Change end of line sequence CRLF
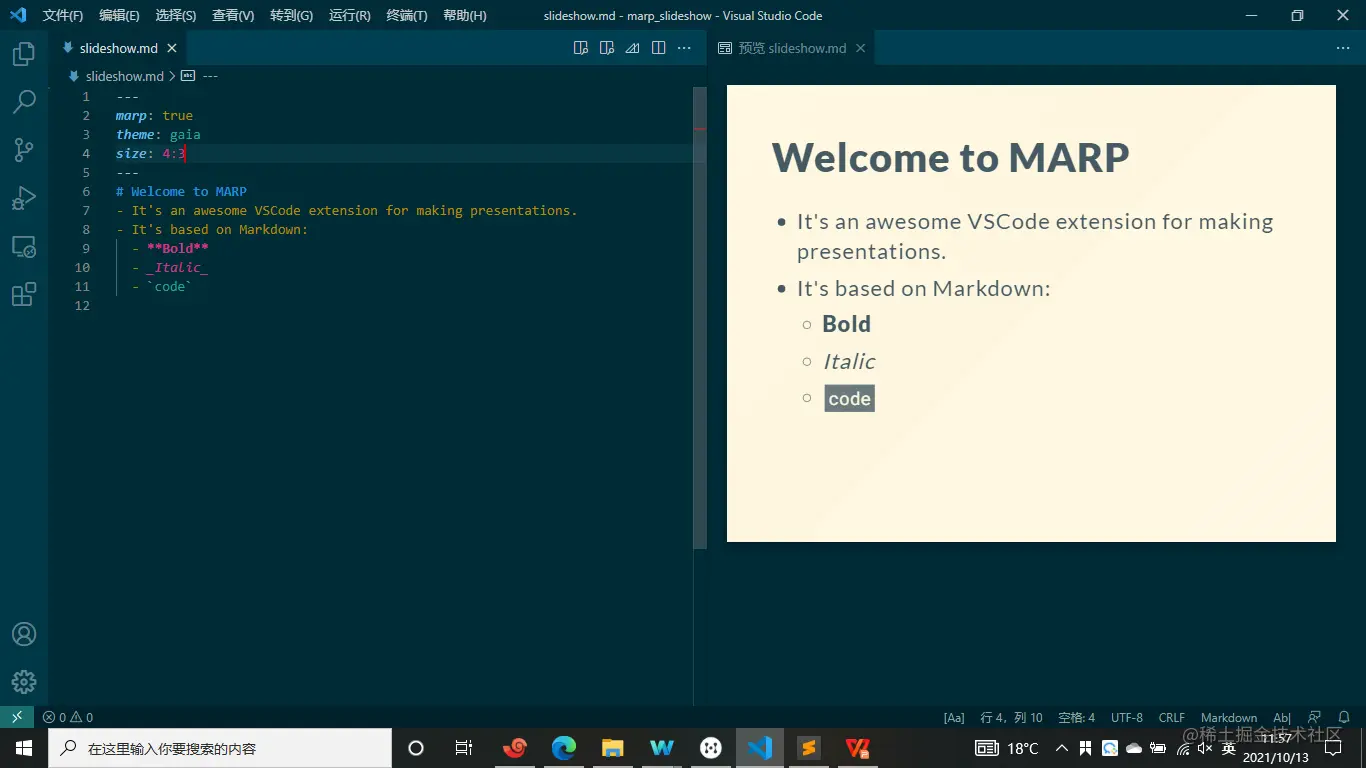This screenshot has height=768, width=1366. coord(1172,717)
